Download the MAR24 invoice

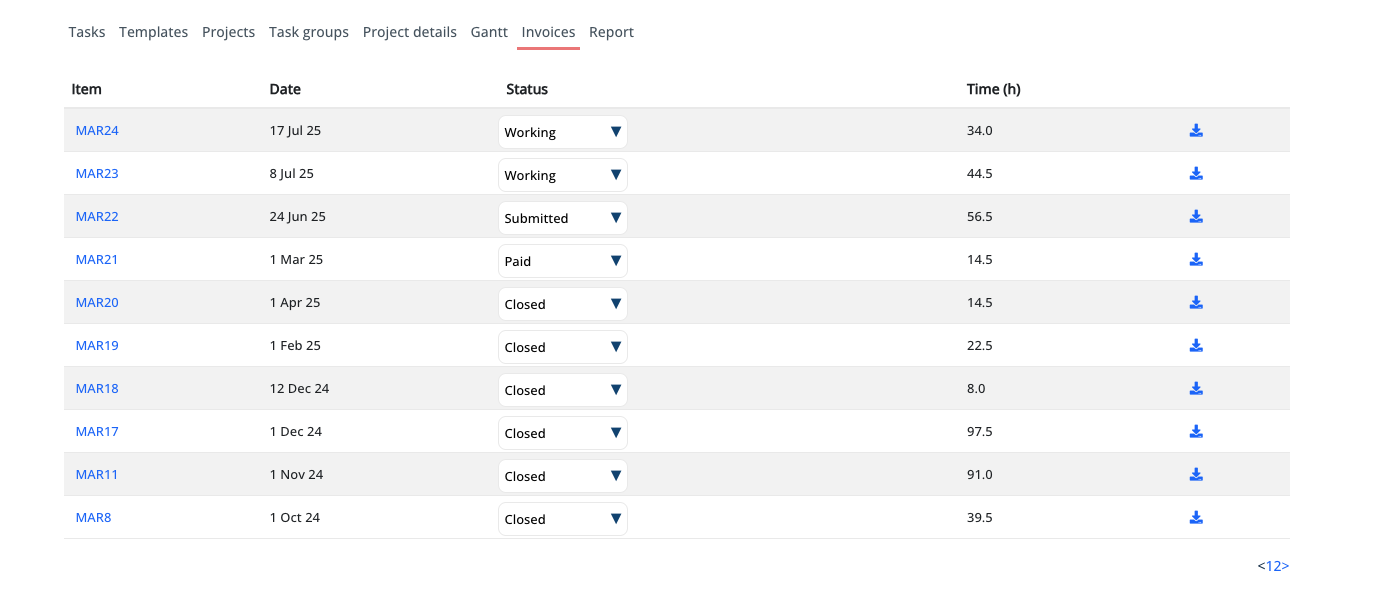coord(1195,131)
